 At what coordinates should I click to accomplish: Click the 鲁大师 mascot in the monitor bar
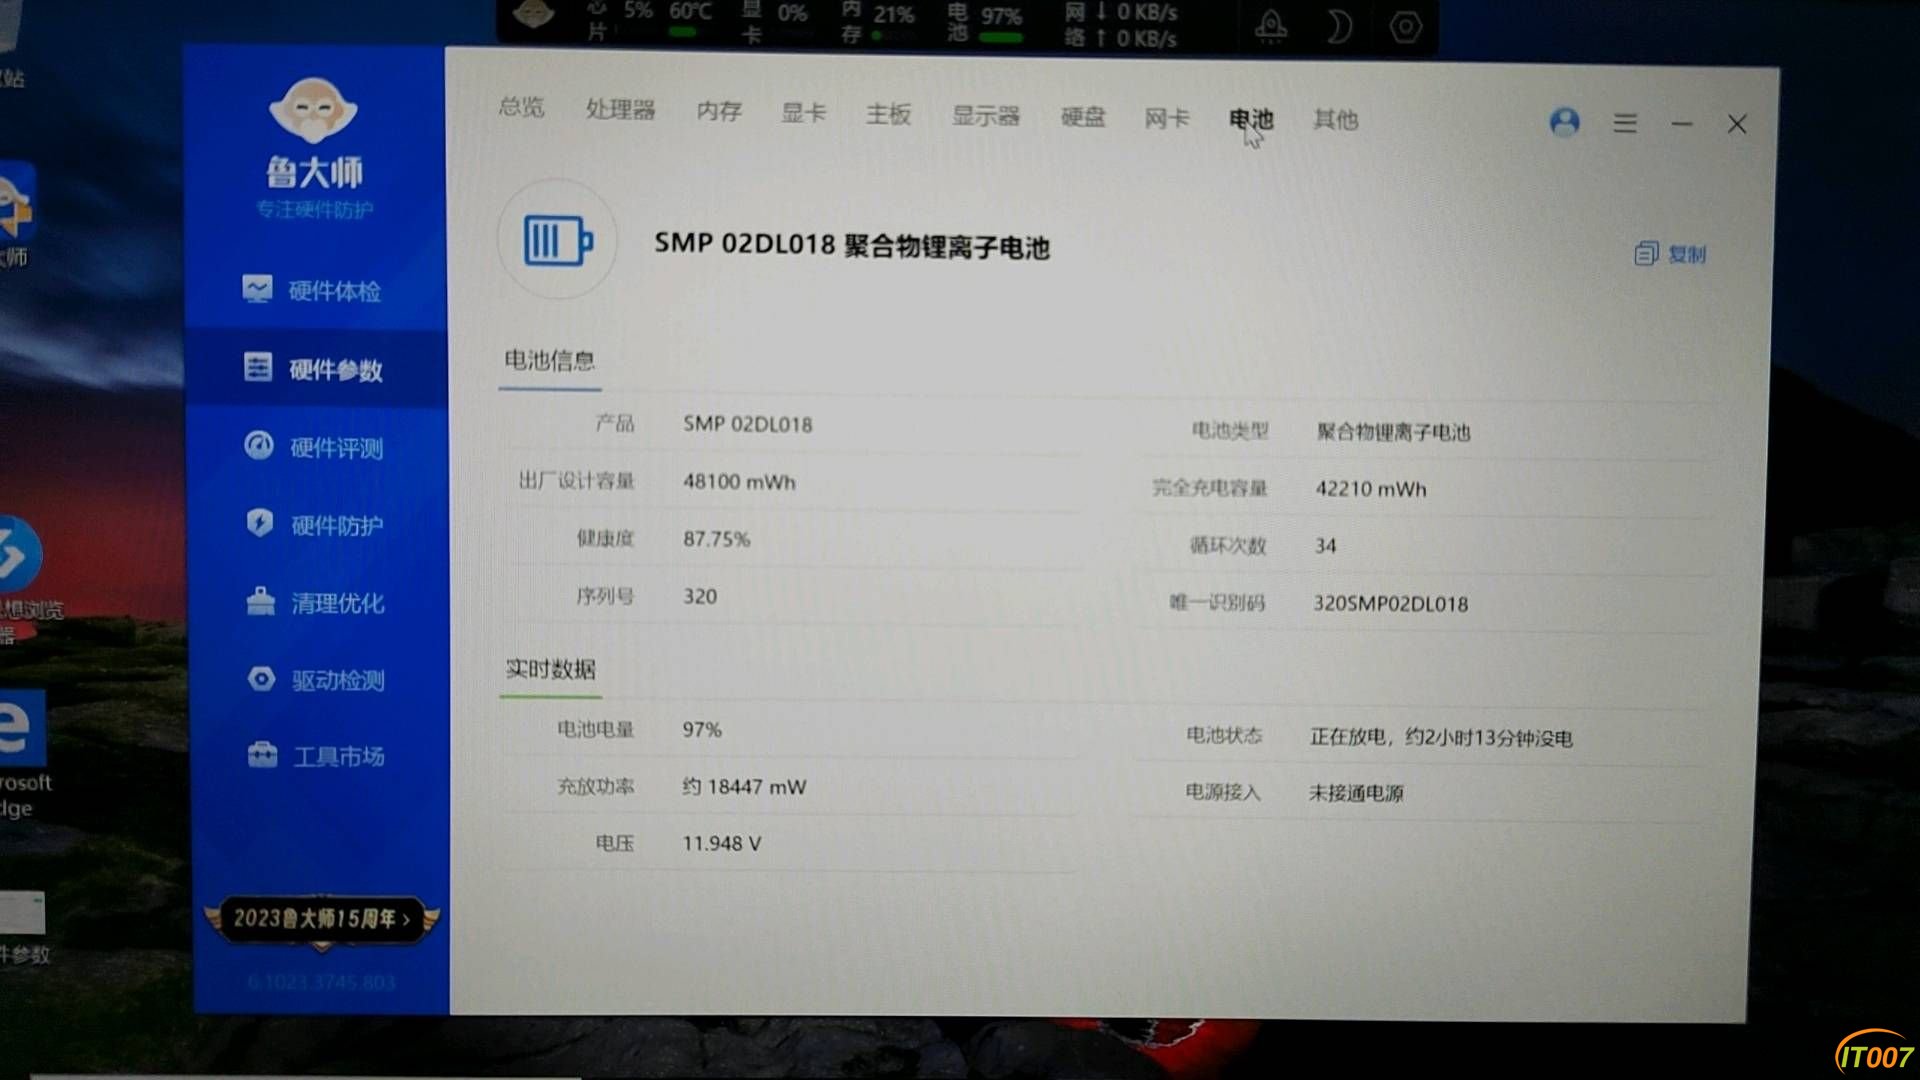pos(533,14)
